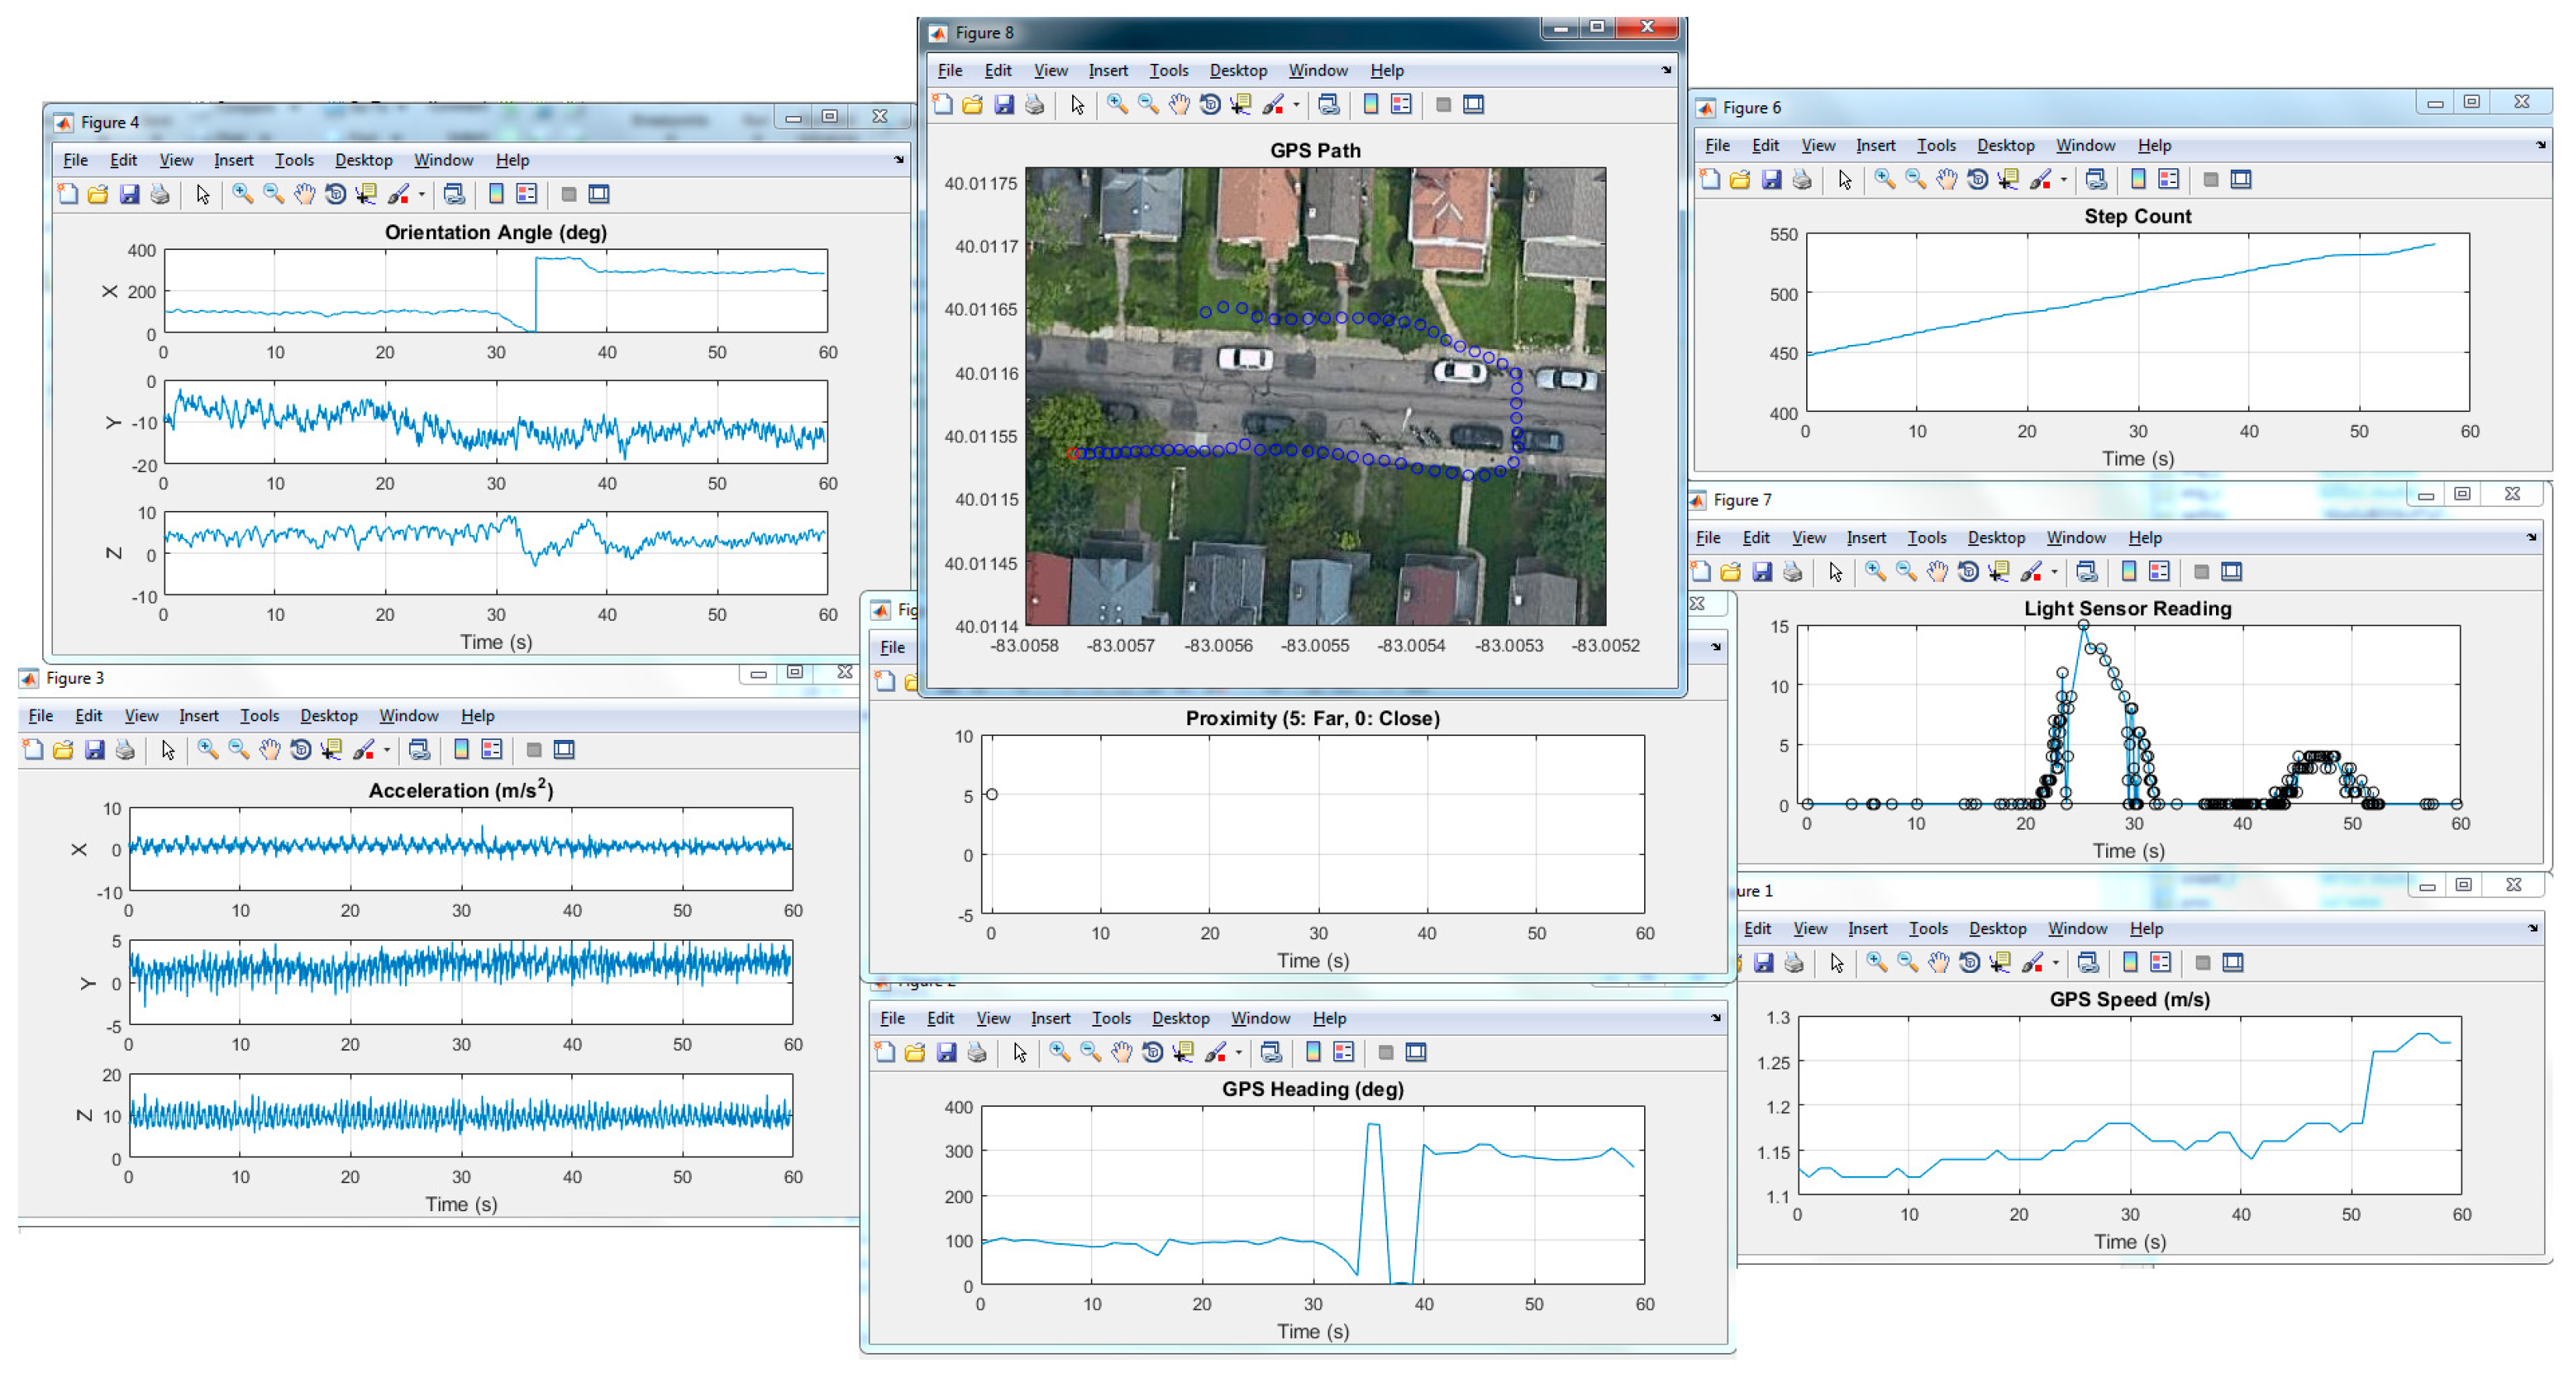Click 'Light Sensor Reading' plot title

pos(2127,608)
